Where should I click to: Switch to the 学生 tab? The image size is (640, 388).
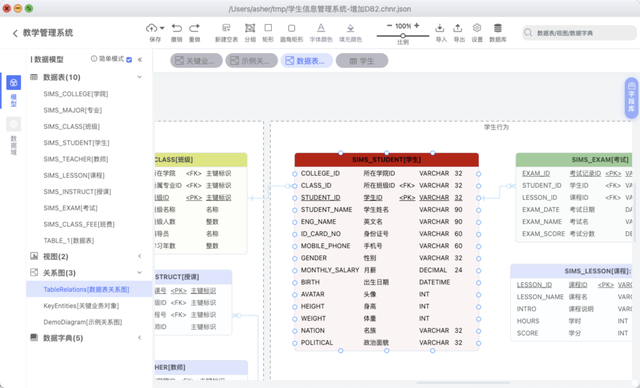coord(362,61)
